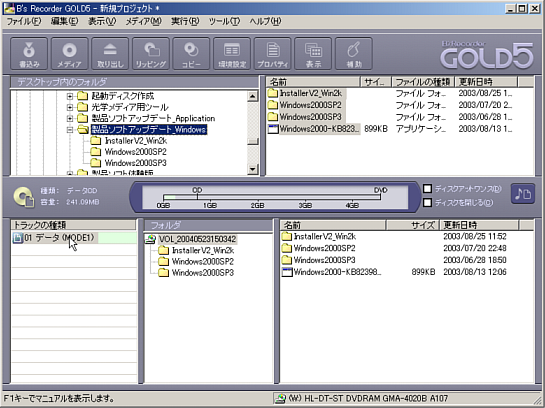Click the music/data mode icon beside the checkboxes
Screen dimensions: 545x408
(523, 194)
